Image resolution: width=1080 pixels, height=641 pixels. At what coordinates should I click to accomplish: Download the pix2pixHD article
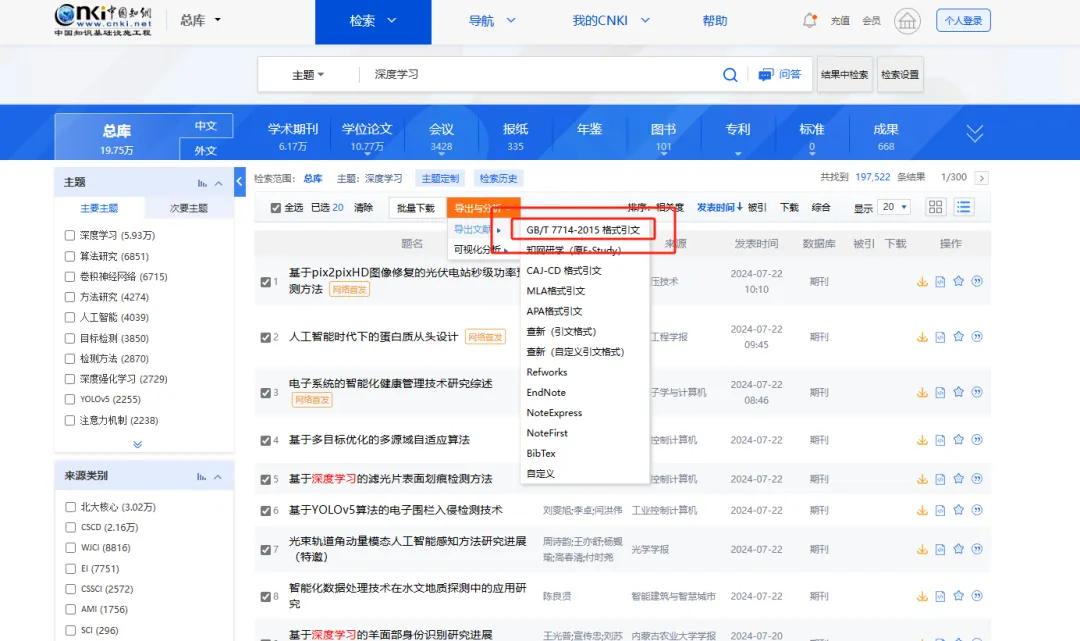922,282
